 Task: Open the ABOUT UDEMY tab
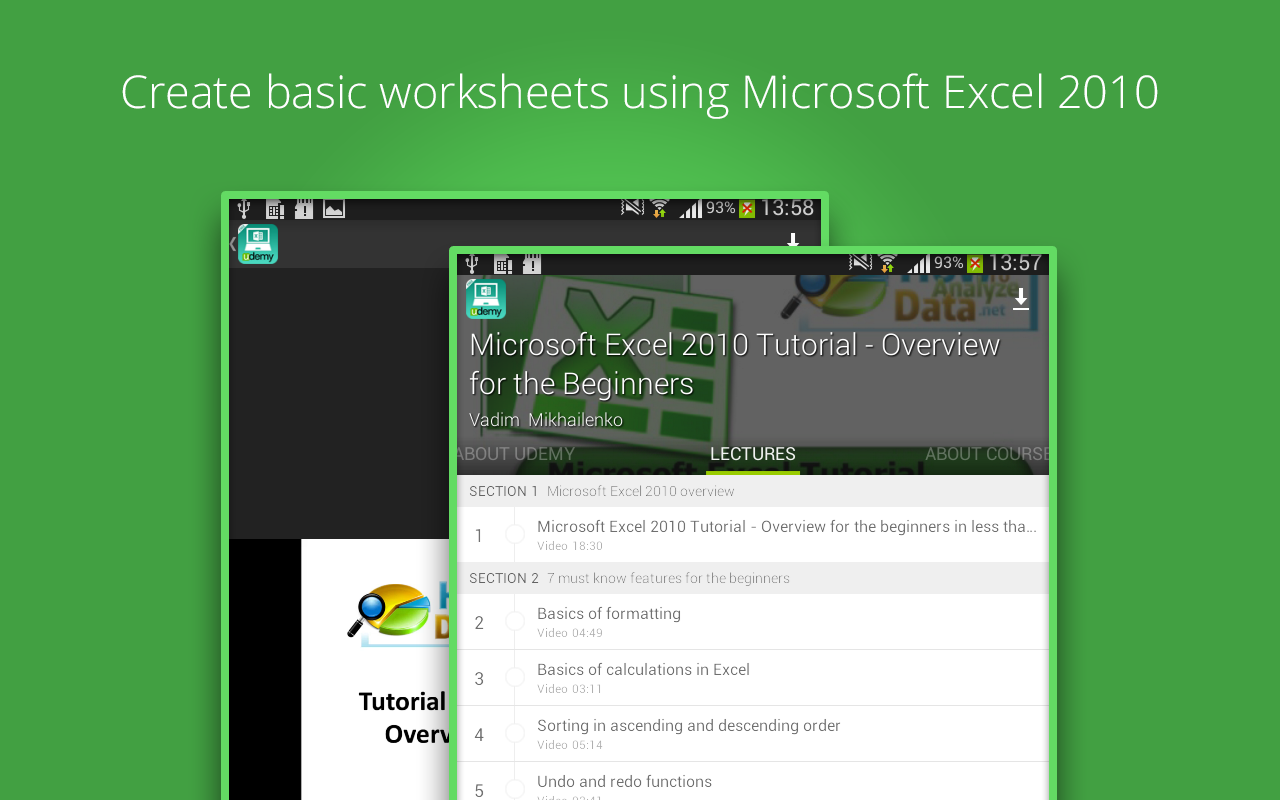pyautogui.click(x=516, y=454)
